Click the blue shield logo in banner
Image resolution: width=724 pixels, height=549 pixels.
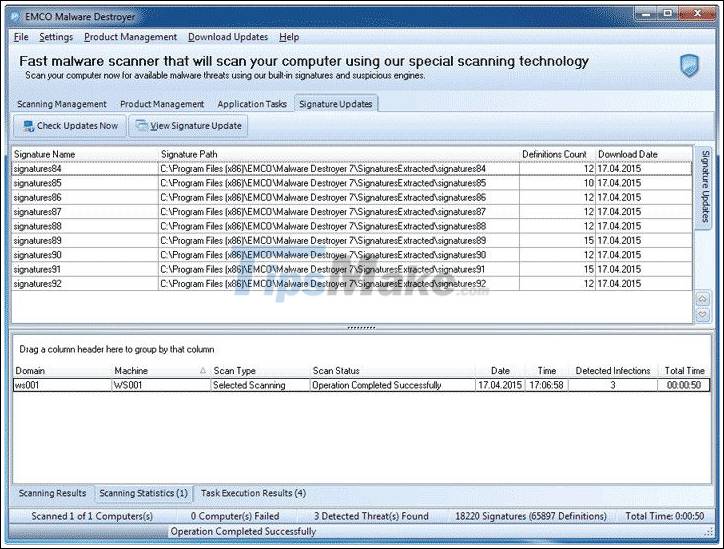click(x=689, y=66)
